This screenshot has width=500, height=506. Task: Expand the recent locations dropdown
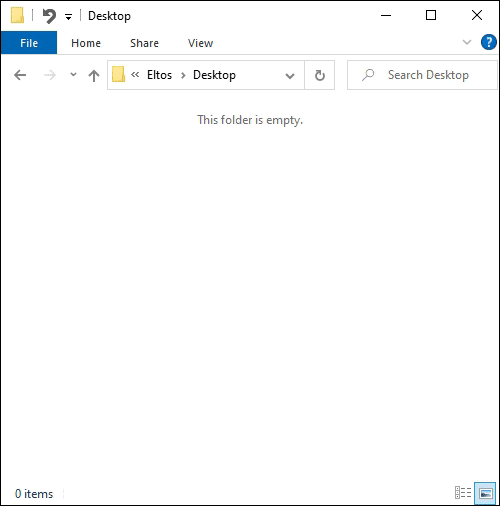pos(73,75)
